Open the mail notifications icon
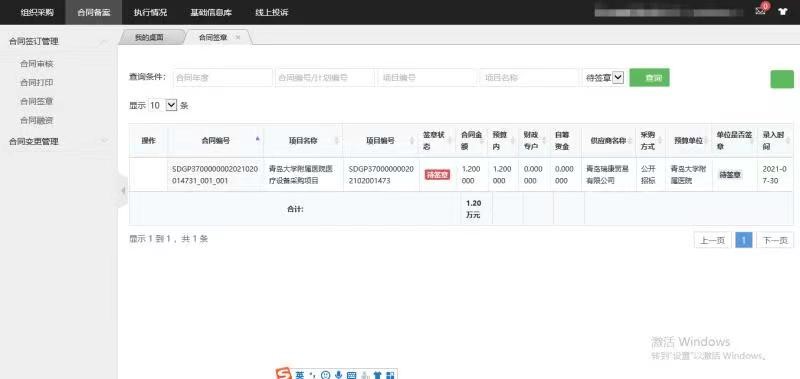Viewport: 800px width, 379px height. click(761, 12)
